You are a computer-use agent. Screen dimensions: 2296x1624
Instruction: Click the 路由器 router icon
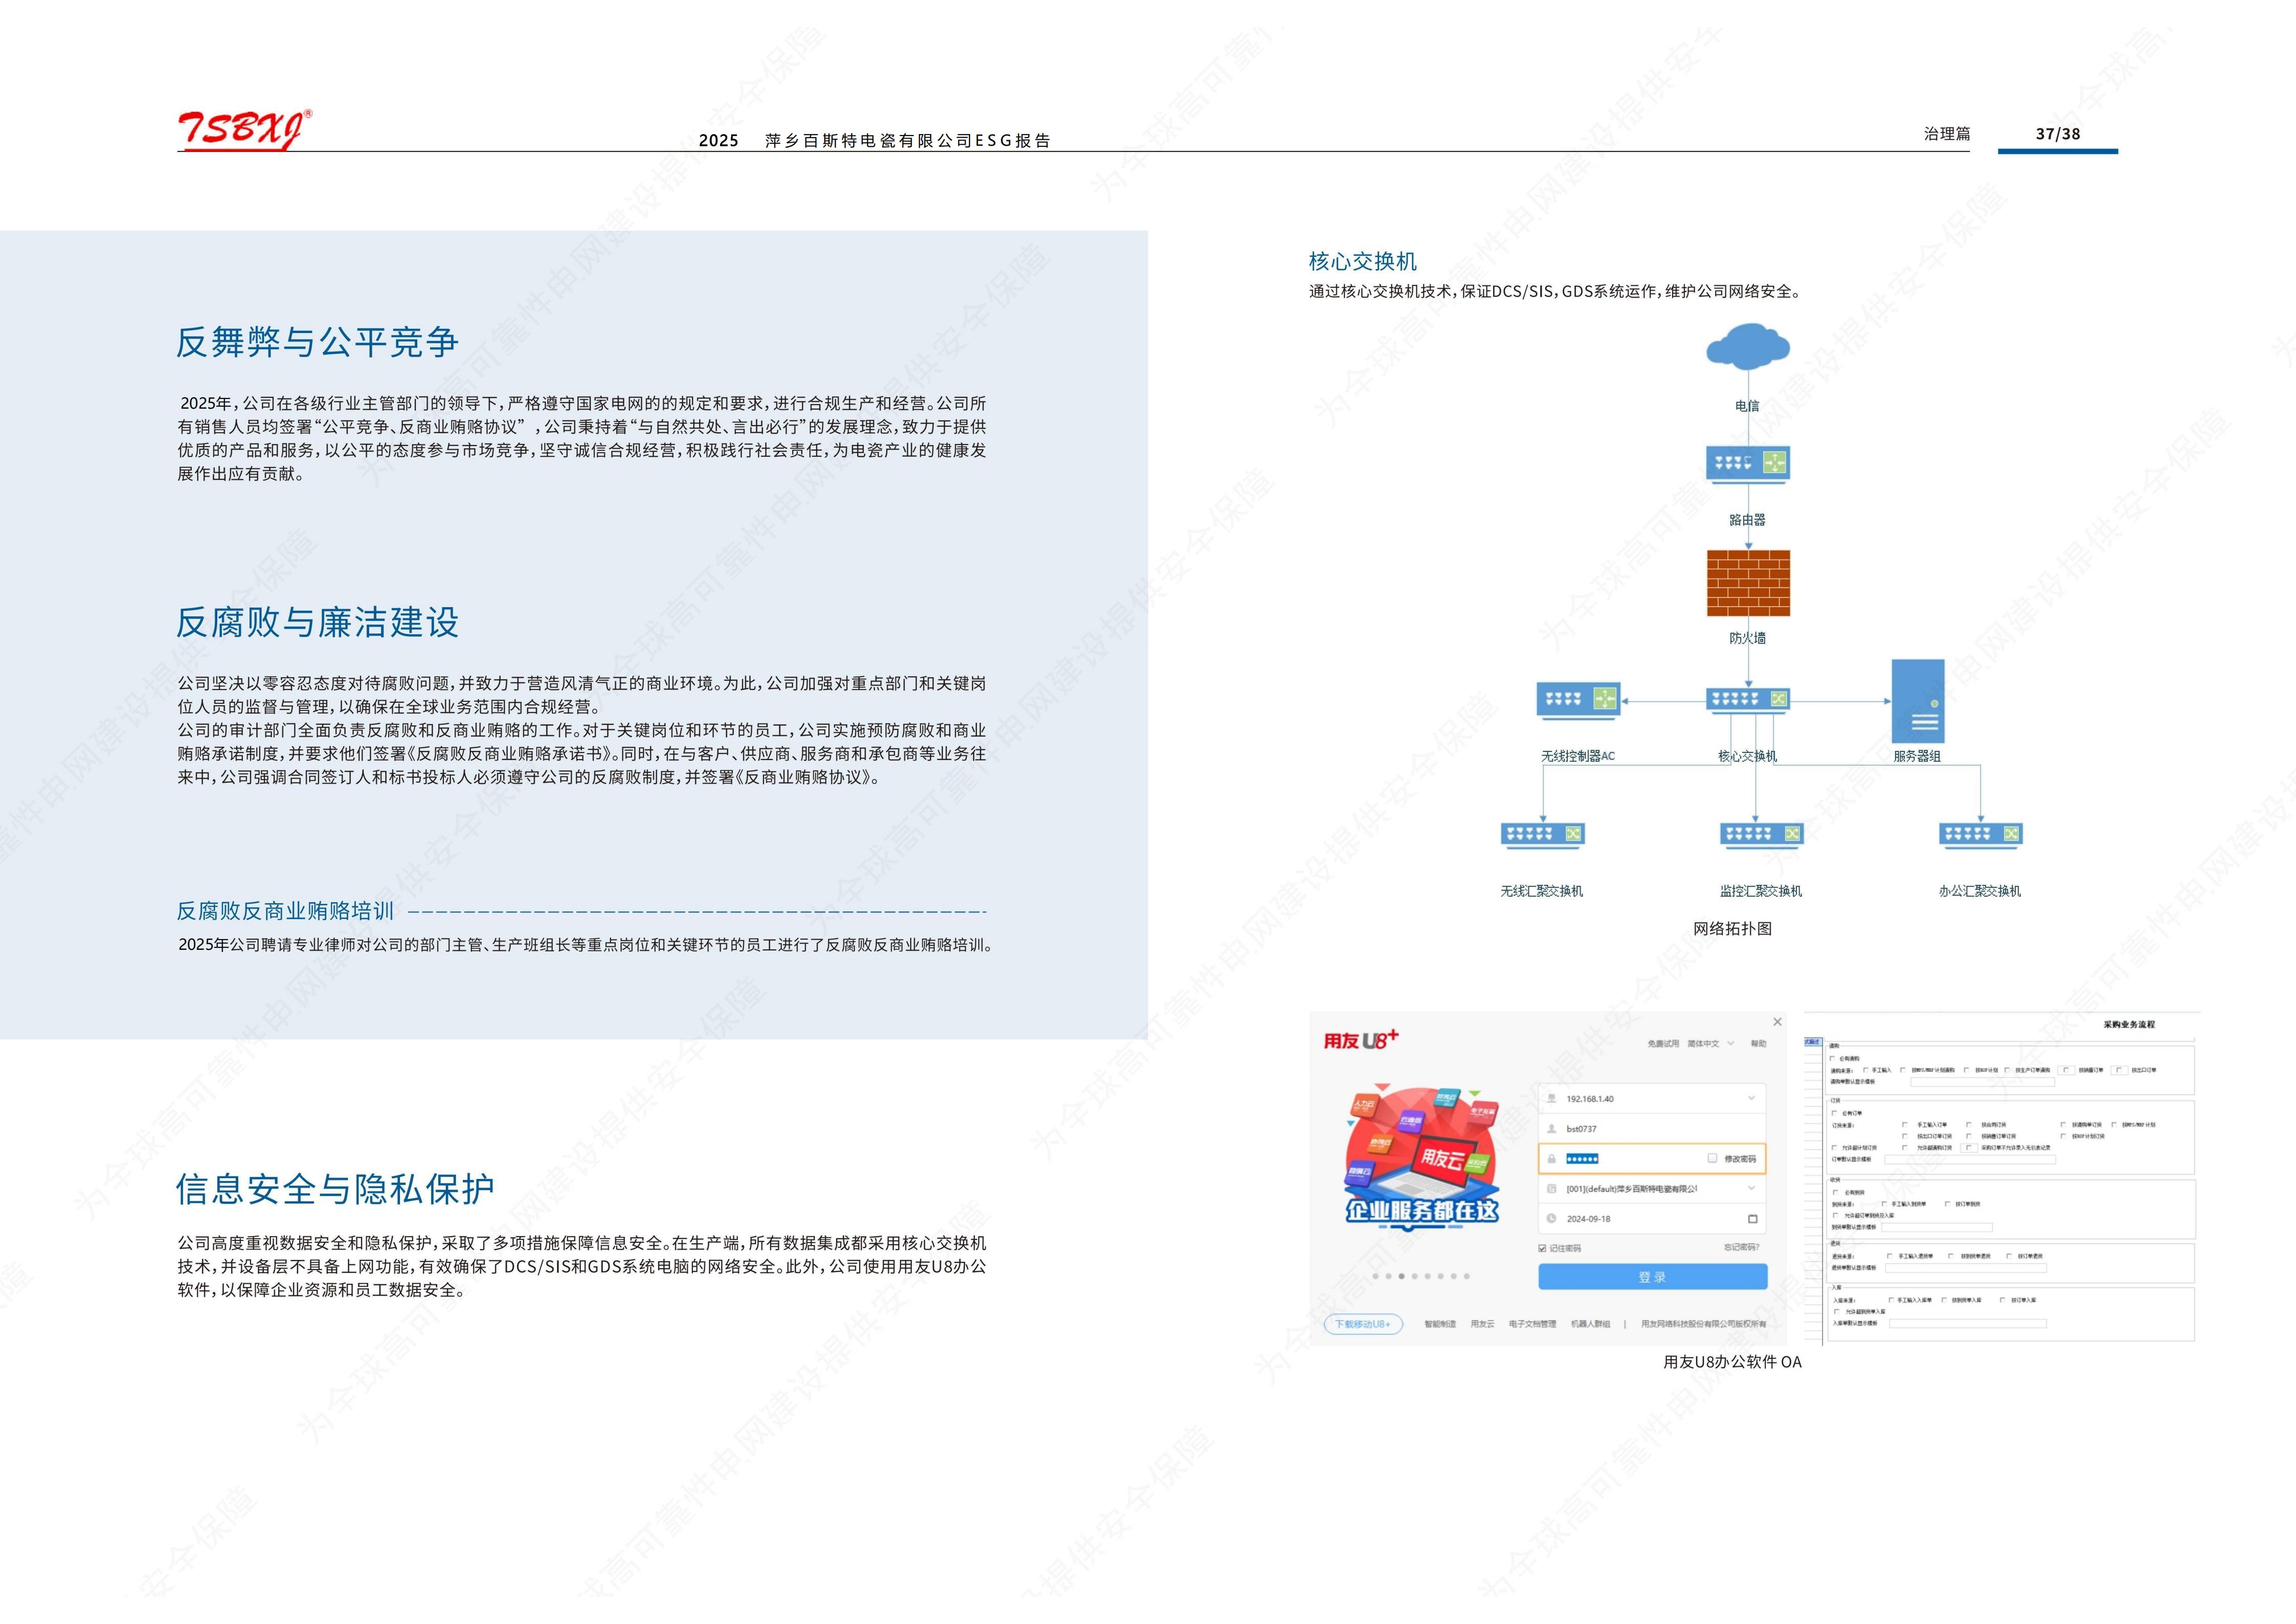[x=1747, y=463]
